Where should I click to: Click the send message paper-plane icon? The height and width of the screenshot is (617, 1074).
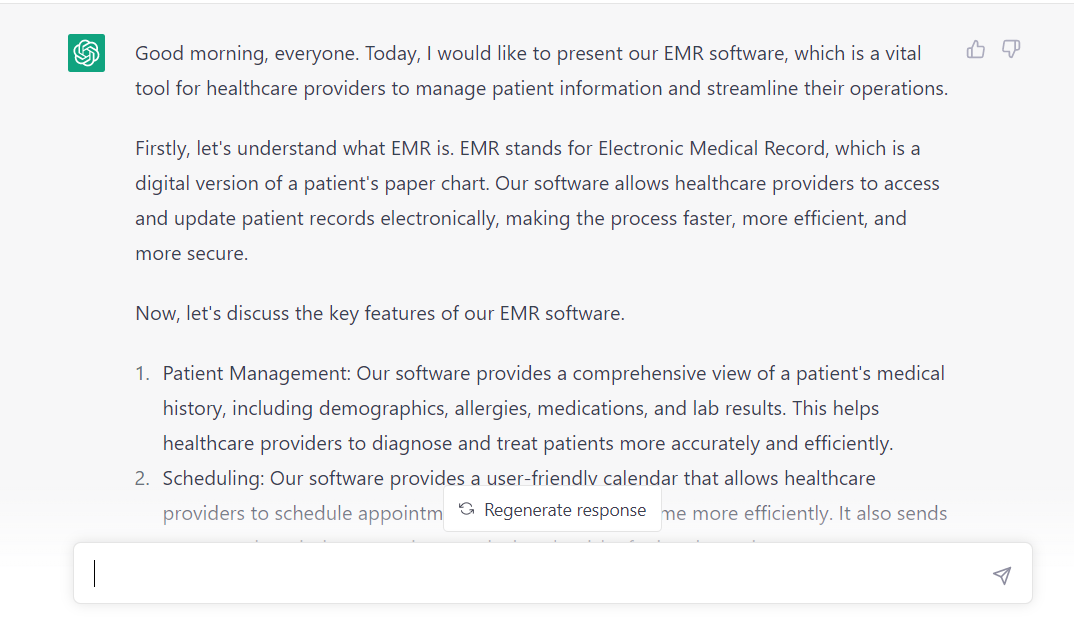coord(1000,574)
